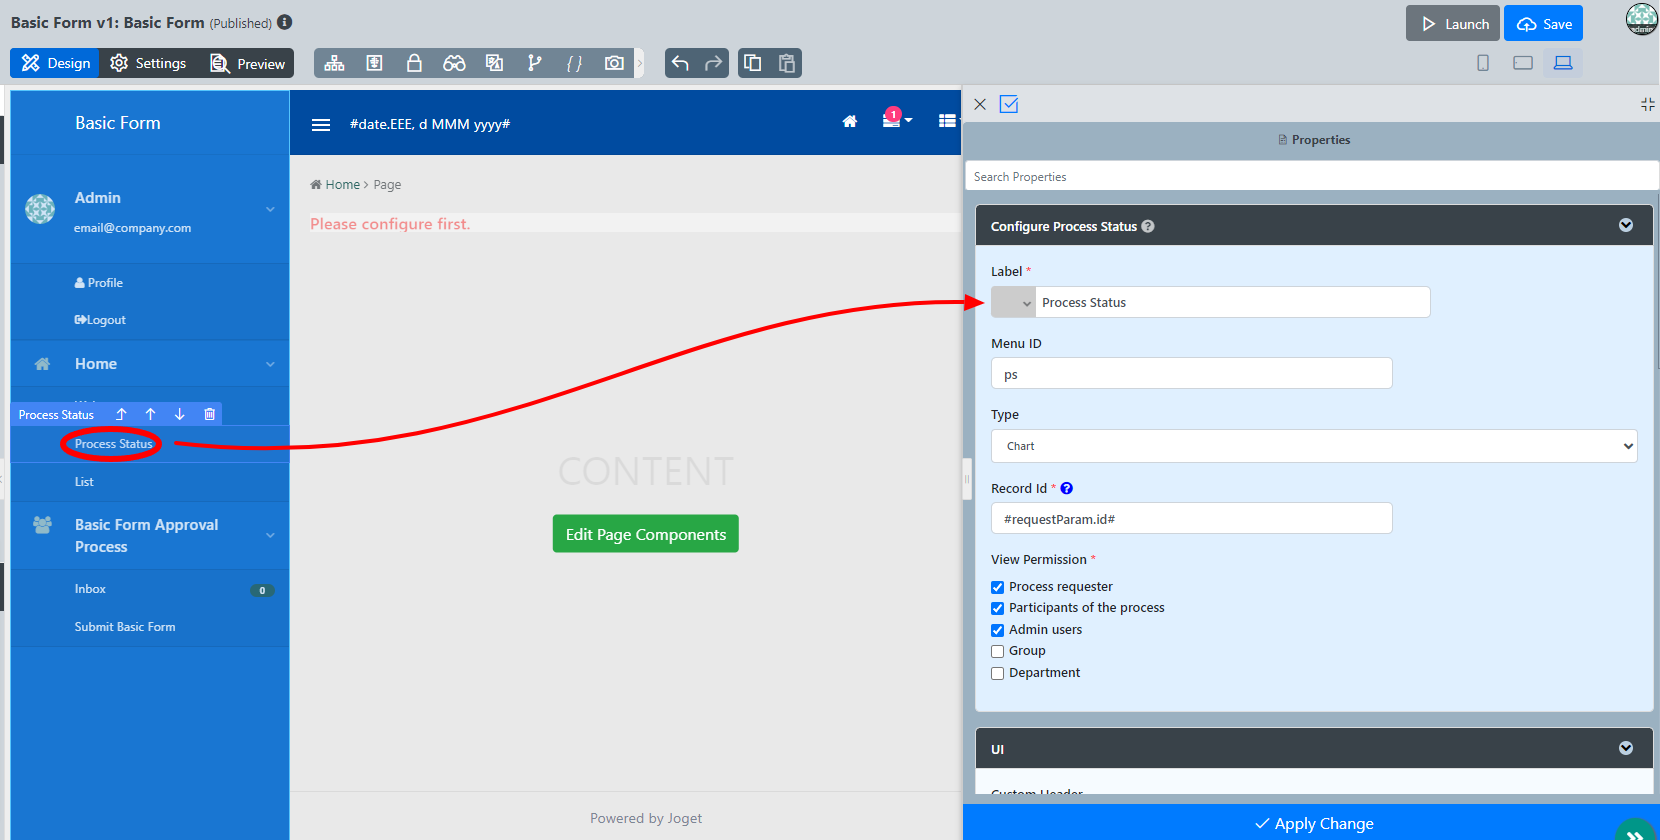Enable Department view permission
Viewport: 1660px width, 840px height.
[x=997, y=673]
